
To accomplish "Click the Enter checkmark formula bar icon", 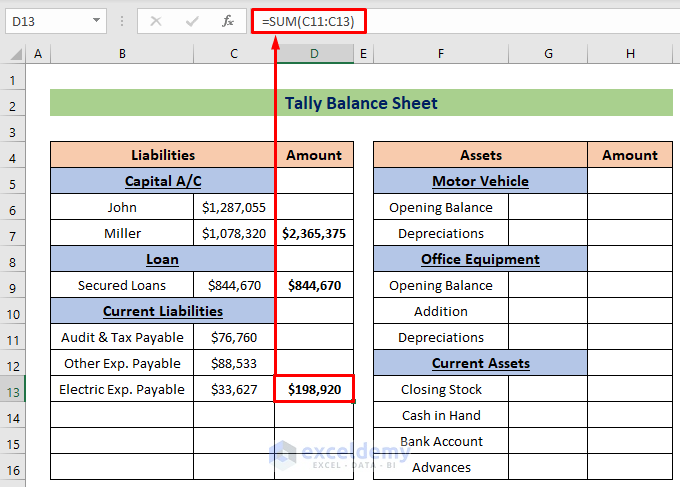I will click(x=192, y=20).
